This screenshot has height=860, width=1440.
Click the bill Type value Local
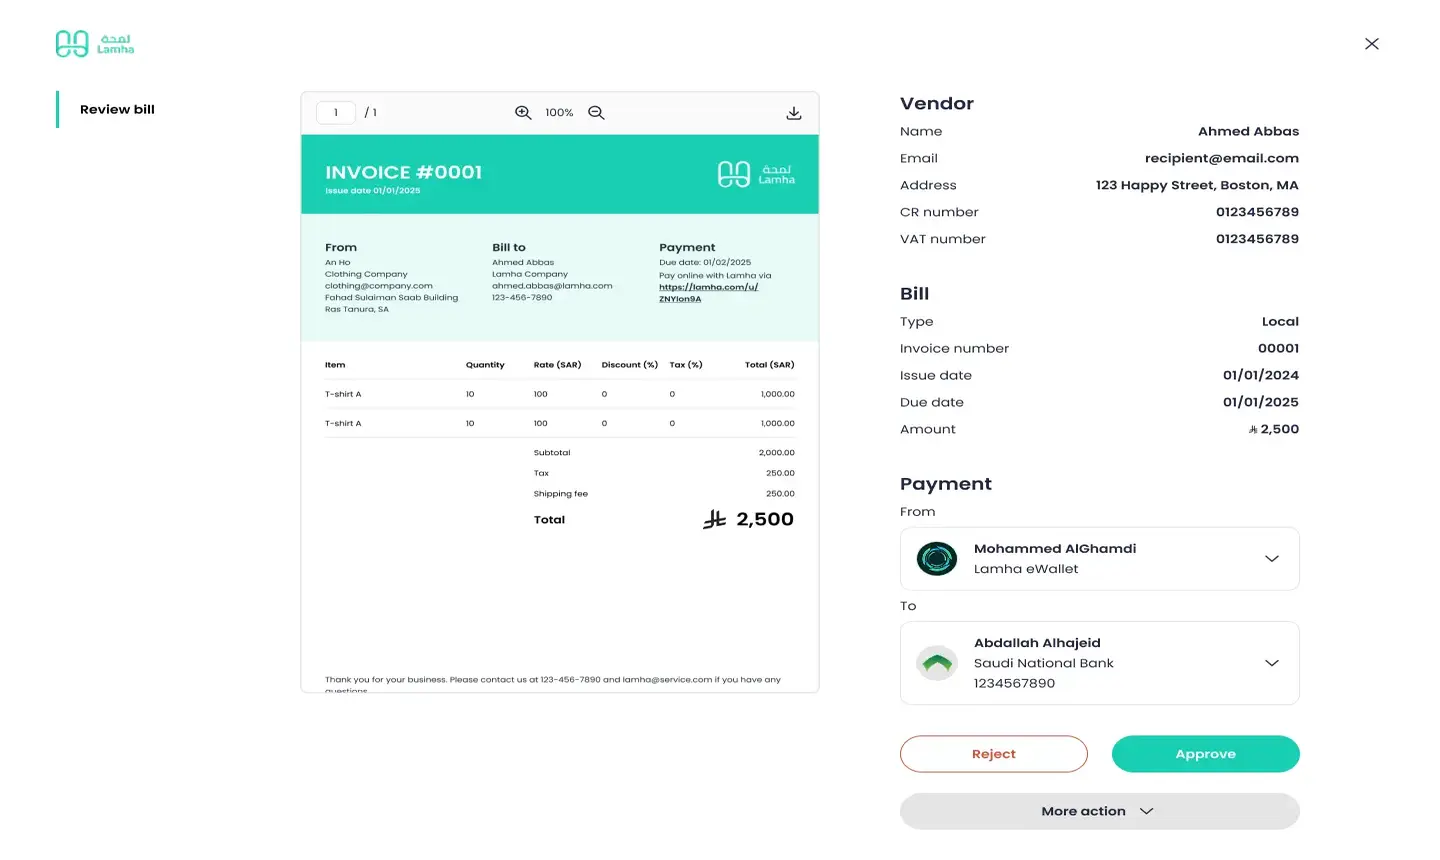click(1280, 321)
